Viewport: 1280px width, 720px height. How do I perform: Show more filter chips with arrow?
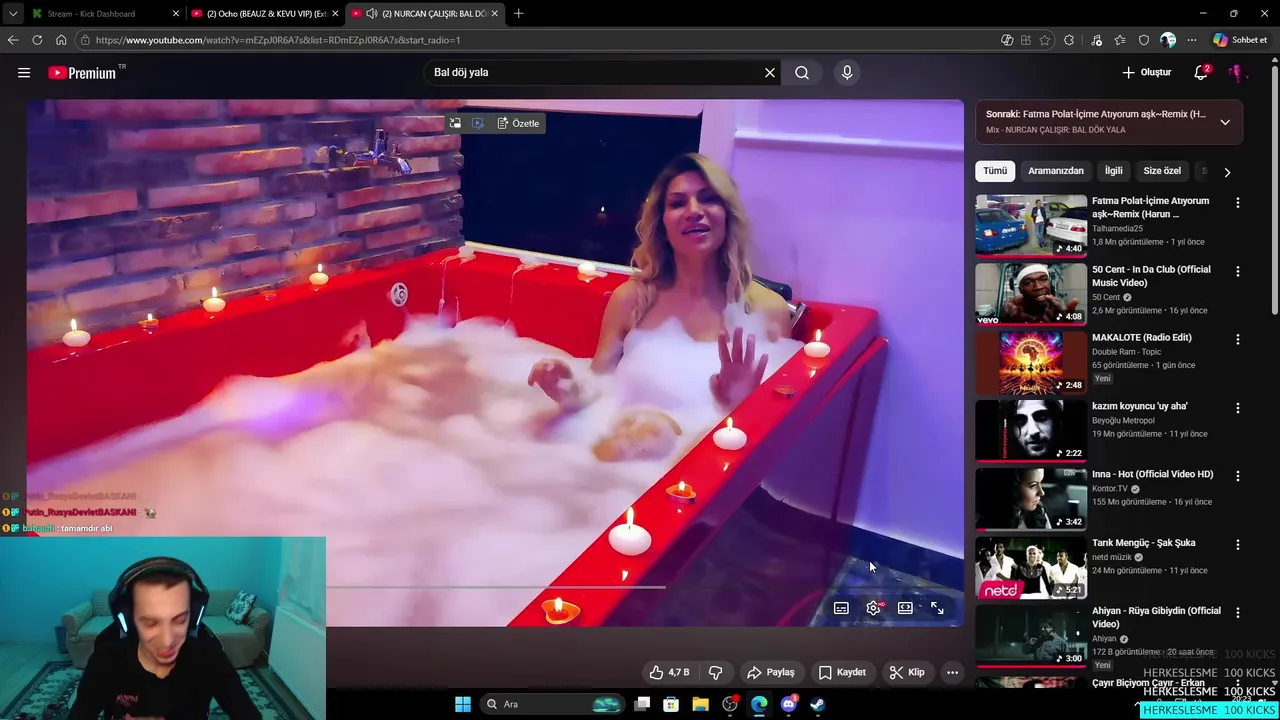1227,172
